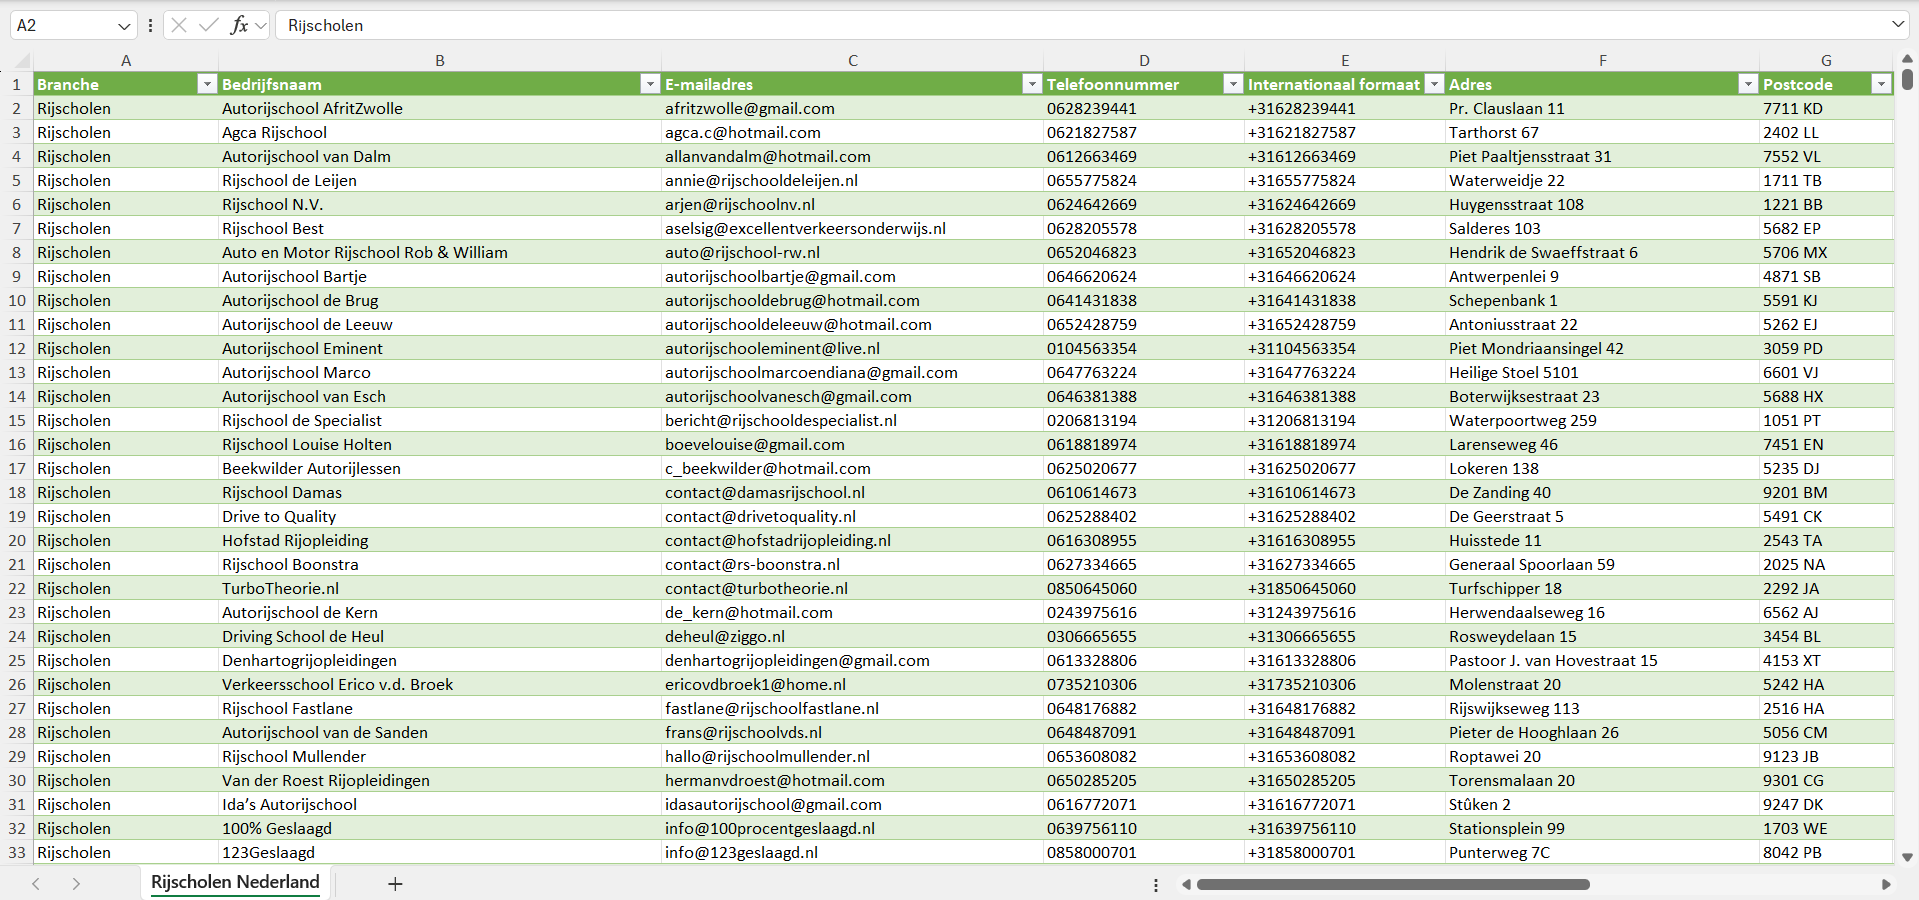
Task: Select column C header
Action: [x=852, y=60]
